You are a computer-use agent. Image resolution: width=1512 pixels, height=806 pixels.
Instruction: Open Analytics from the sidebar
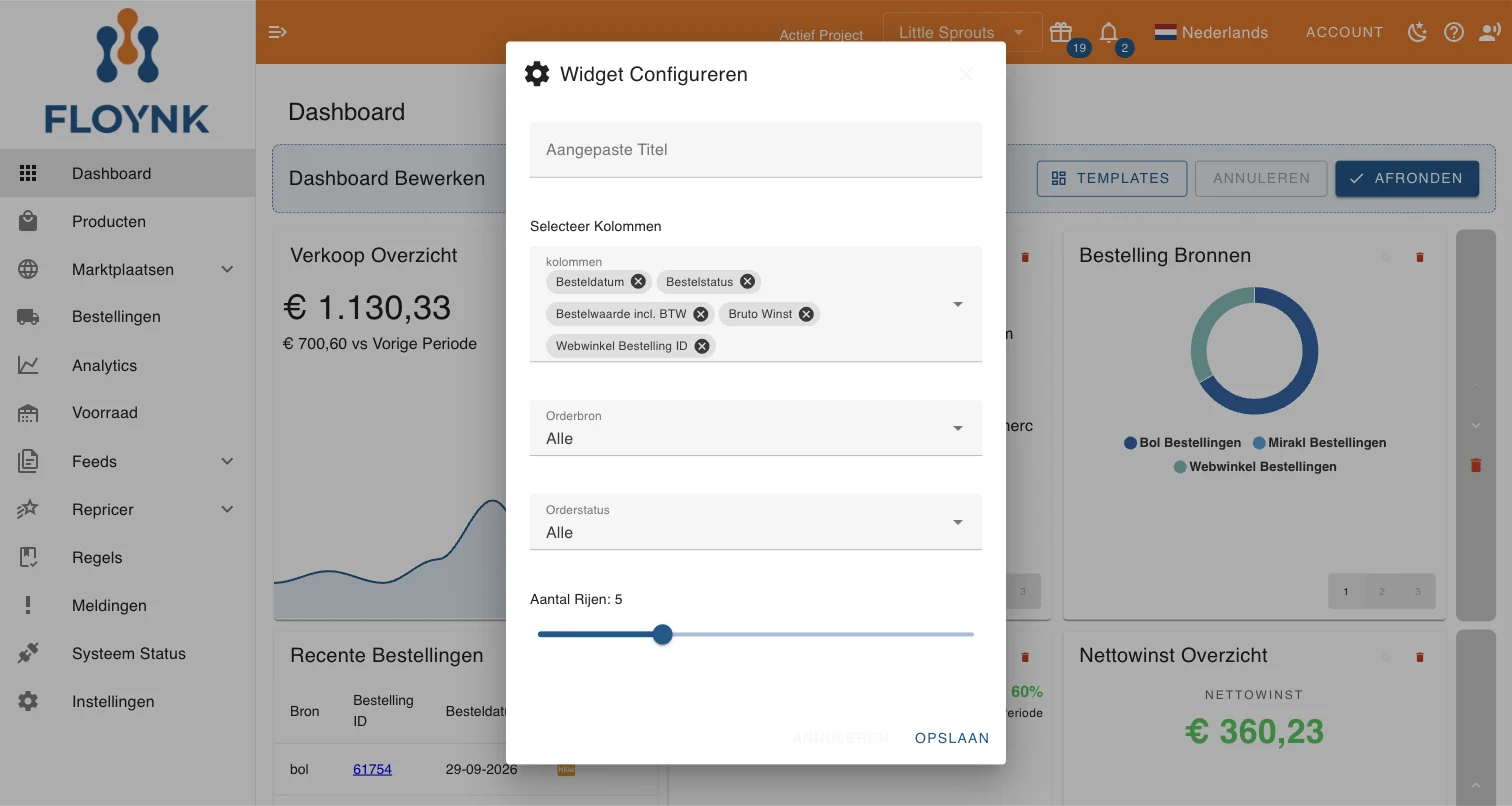[128, 365]
